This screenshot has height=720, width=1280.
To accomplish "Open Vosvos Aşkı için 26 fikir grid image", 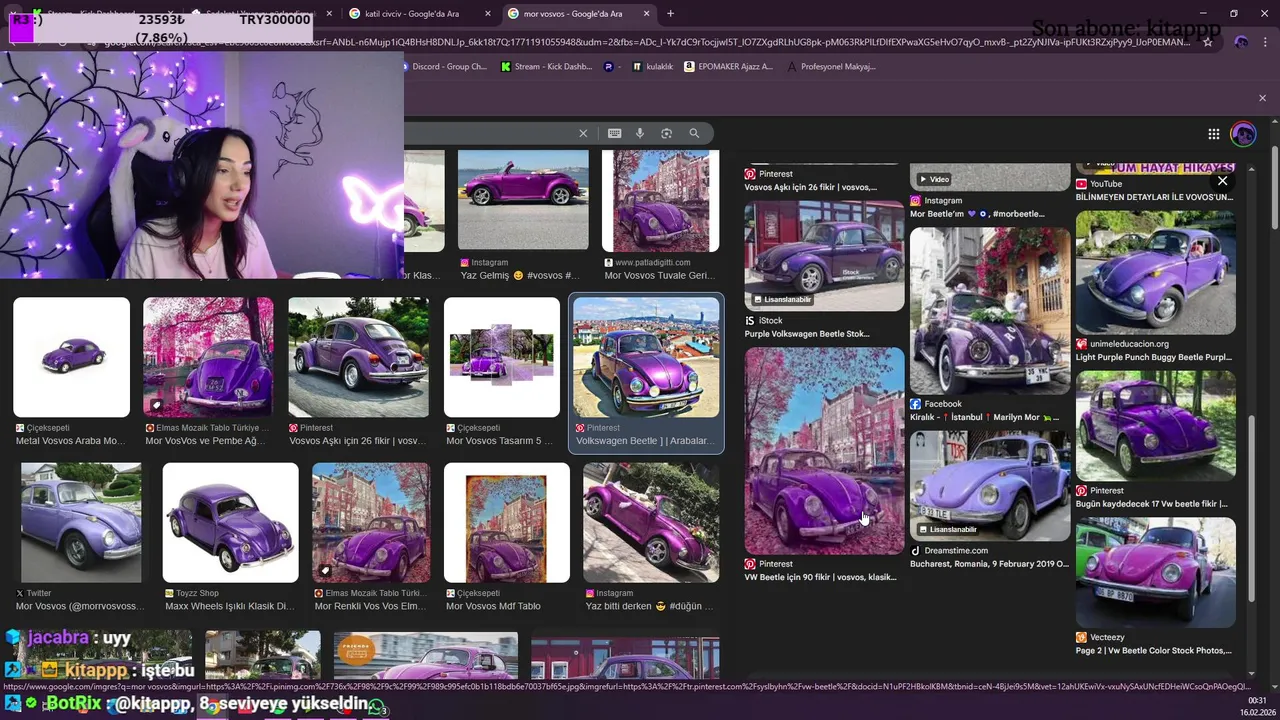I will click(359, 357).
